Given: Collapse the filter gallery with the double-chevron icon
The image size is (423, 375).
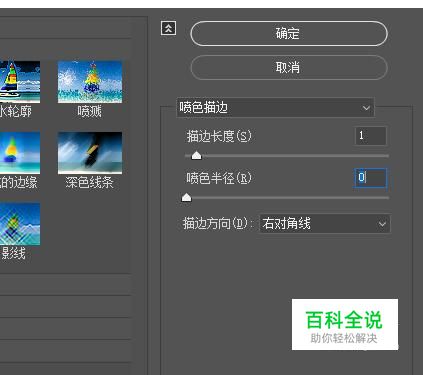Looking at the screenshot, I should 168,28.
